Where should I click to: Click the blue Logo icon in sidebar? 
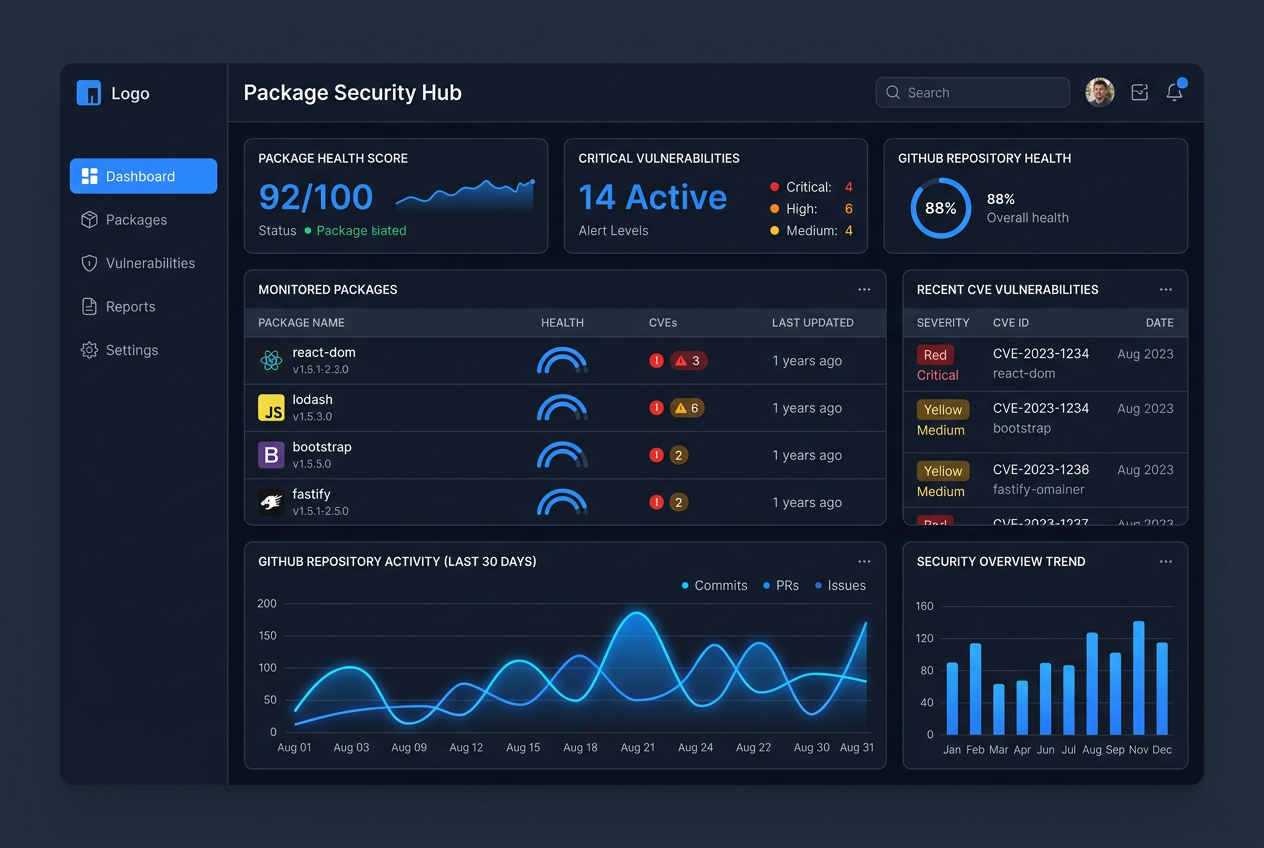coord(89,93)
